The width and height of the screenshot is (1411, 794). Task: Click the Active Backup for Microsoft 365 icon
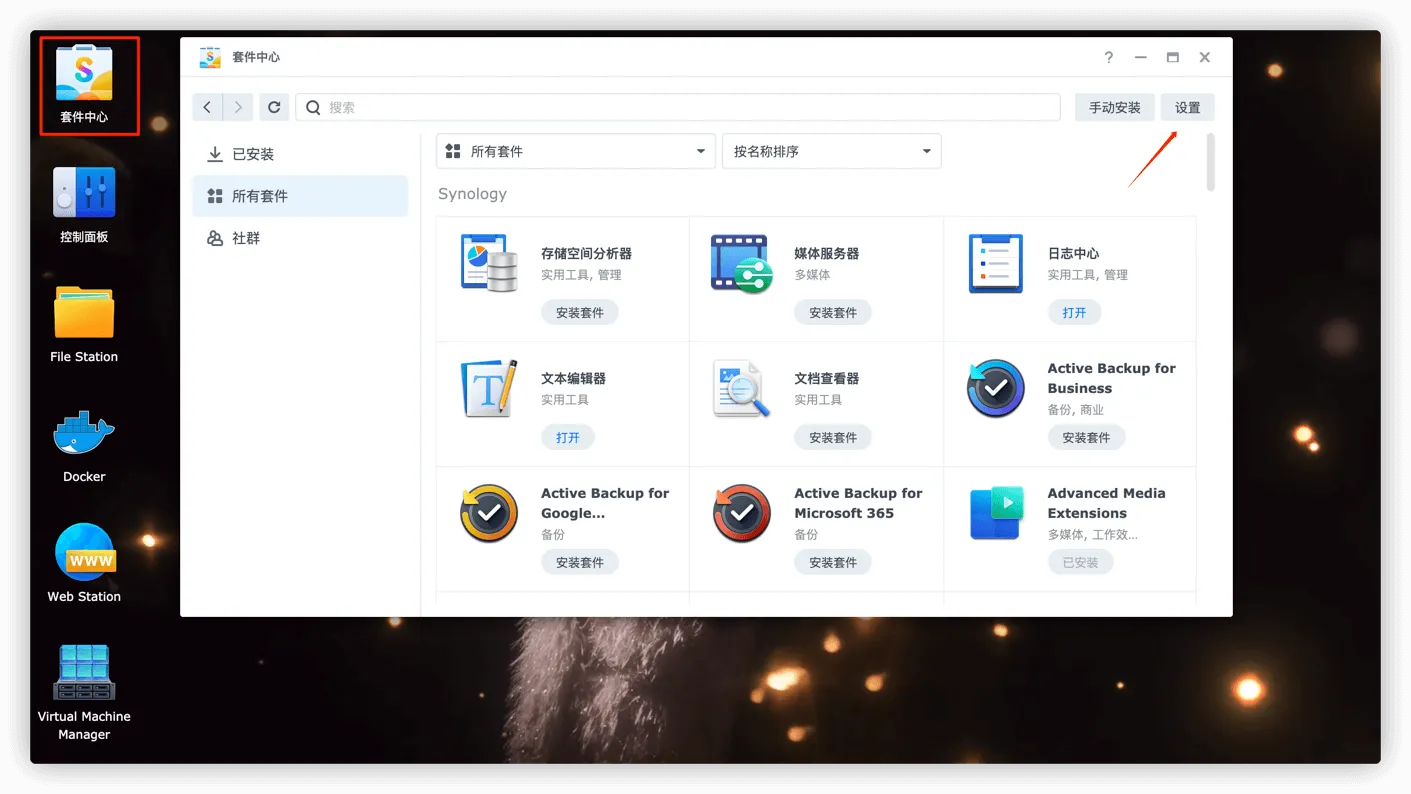[x=742, y=513]
